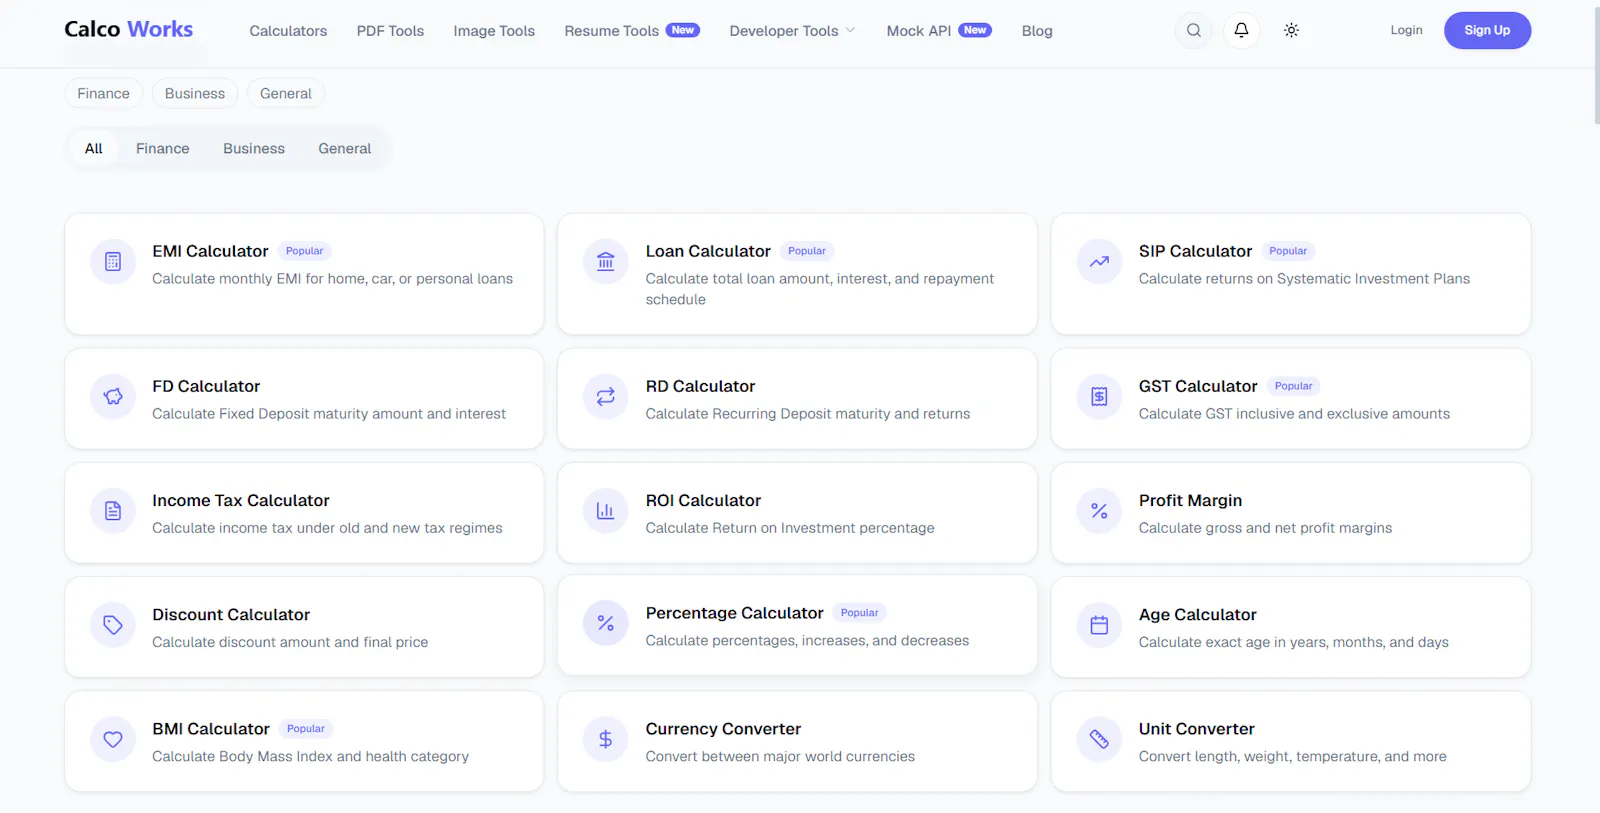The width and height of the screenshot is (1600, 813).
Task: Open the Percentage Calculator title
Action: click(x=734, y=612)
